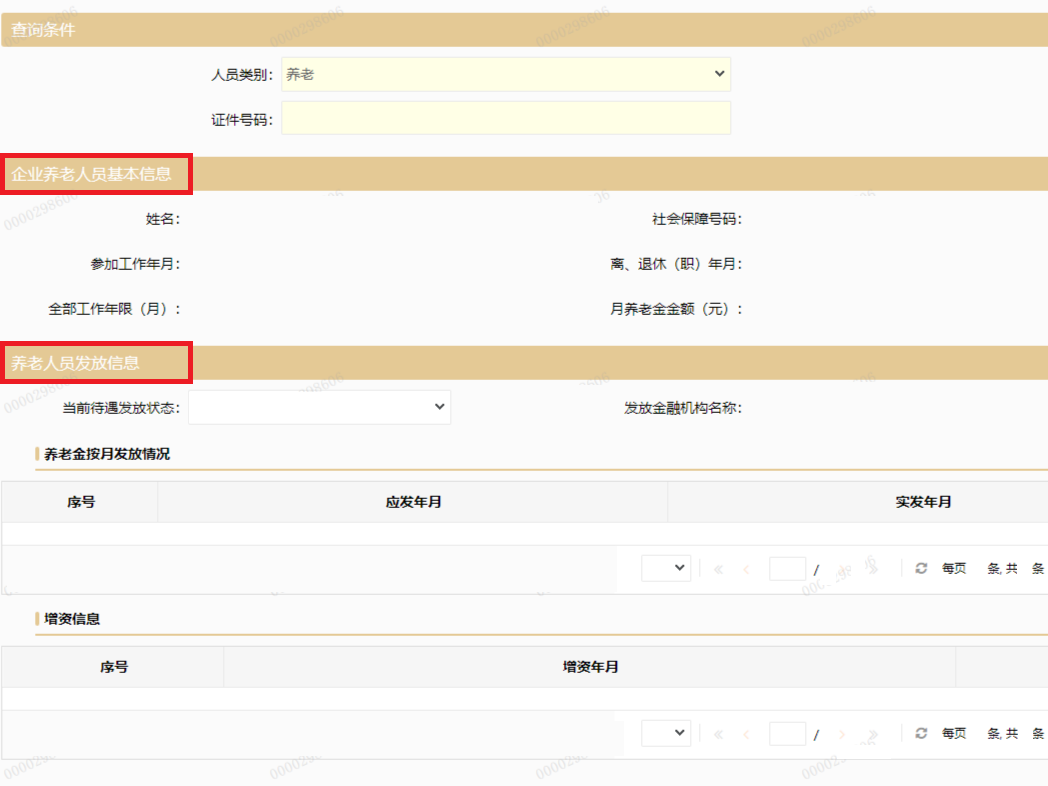Click page number box in 养老金按月发放情况 pager

[787, 569]
